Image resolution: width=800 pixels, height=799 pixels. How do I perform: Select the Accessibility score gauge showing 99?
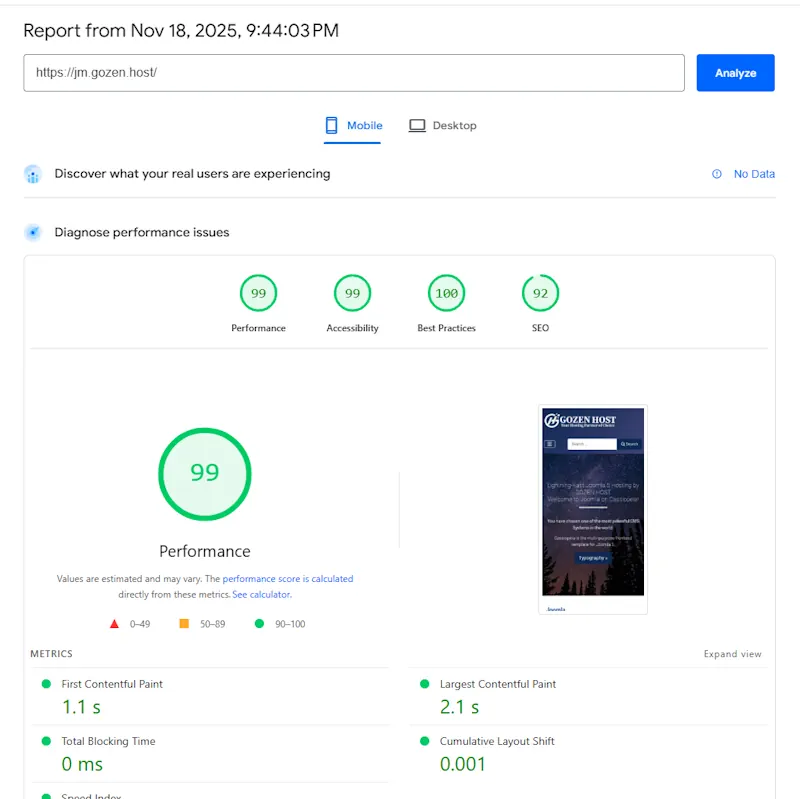click(352, 293)
